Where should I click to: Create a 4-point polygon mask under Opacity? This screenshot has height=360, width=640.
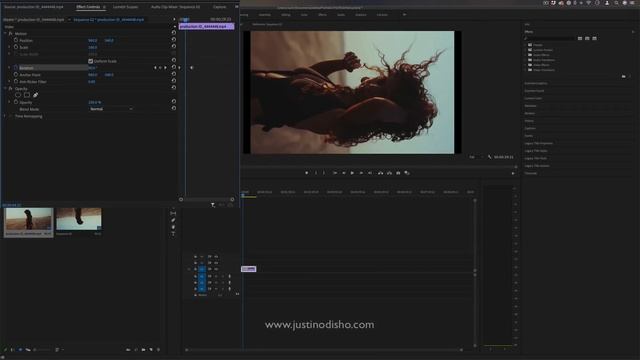coord(27,95)
